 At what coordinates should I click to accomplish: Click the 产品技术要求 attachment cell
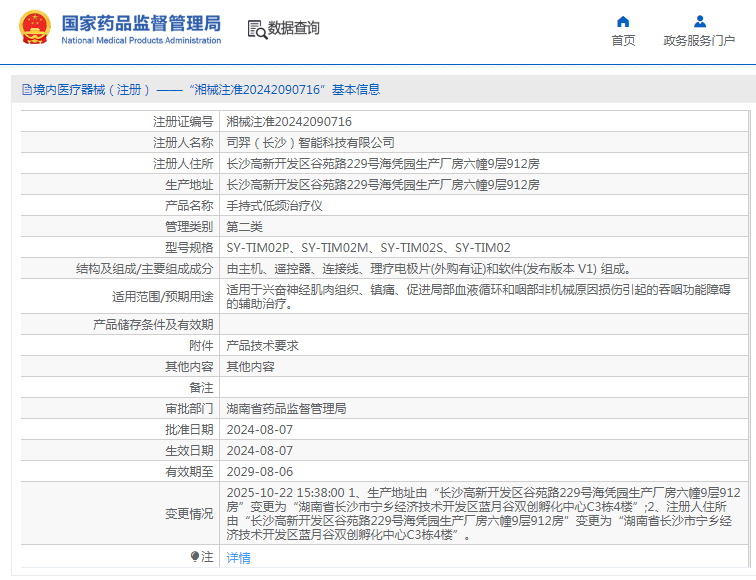262,345
